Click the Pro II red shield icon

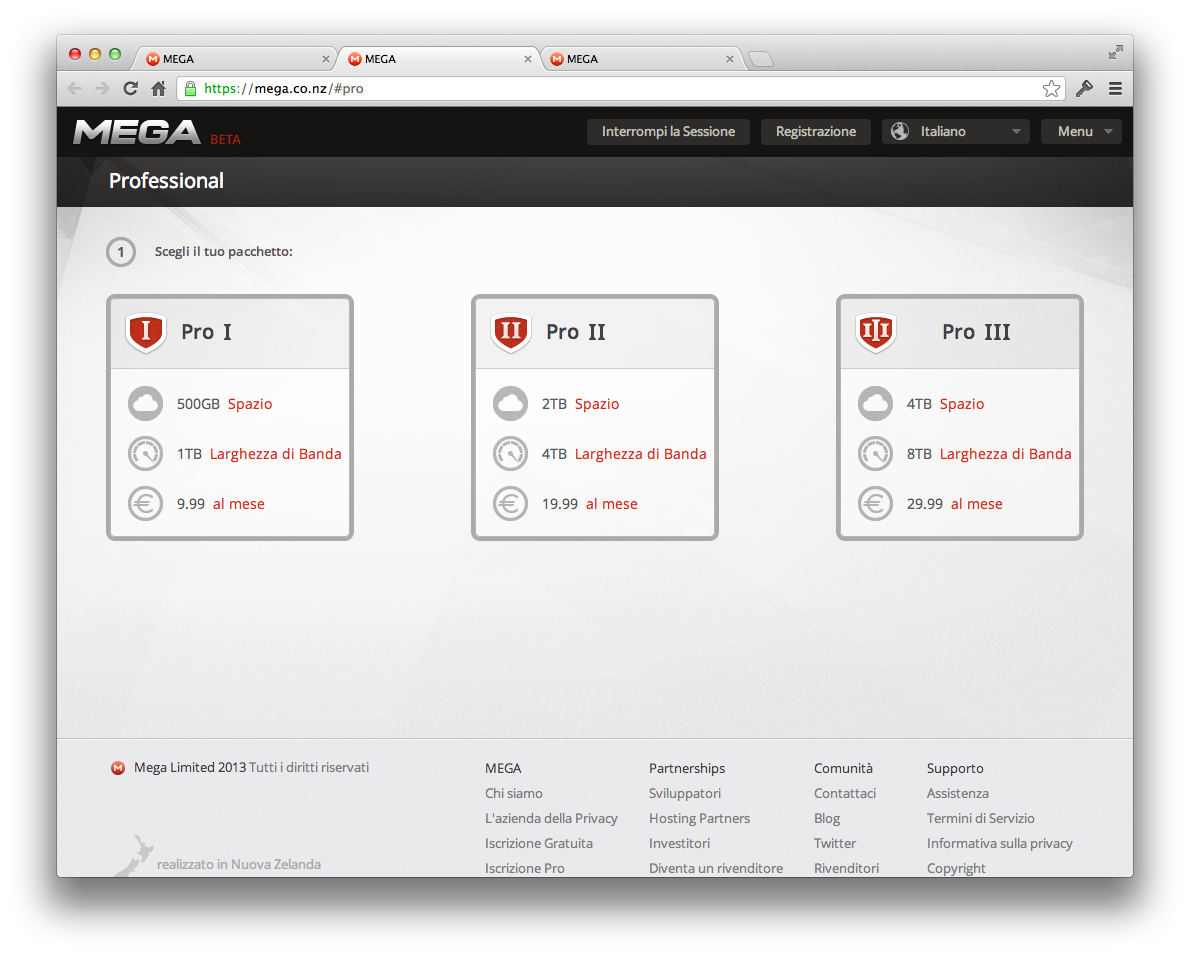tap(511, 332)
